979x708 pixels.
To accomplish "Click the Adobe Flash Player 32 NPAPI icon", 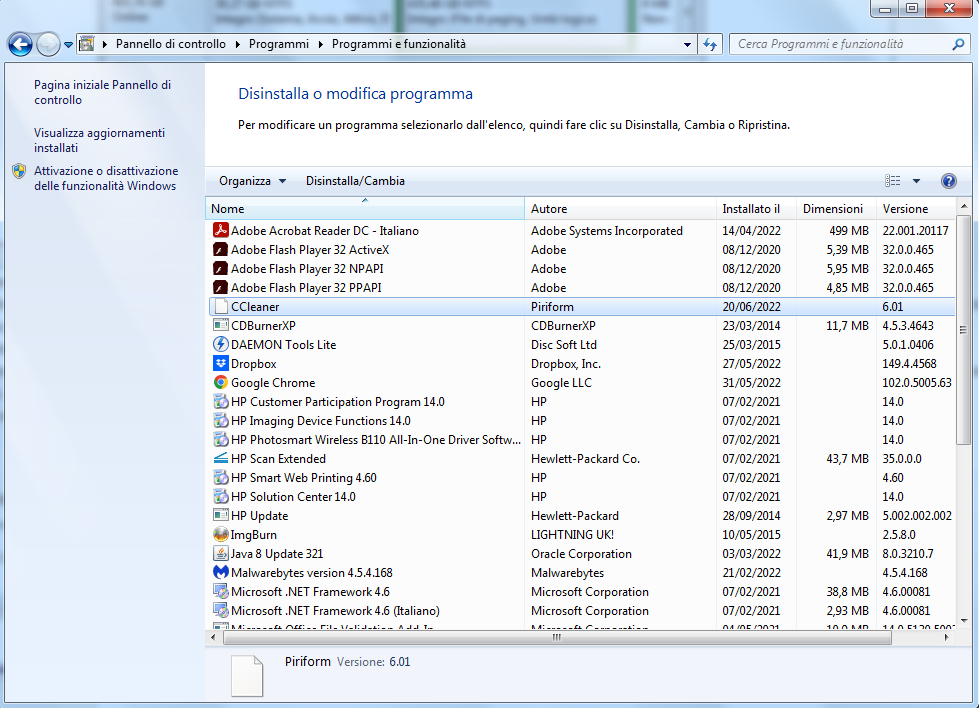I will click(220, 268).
